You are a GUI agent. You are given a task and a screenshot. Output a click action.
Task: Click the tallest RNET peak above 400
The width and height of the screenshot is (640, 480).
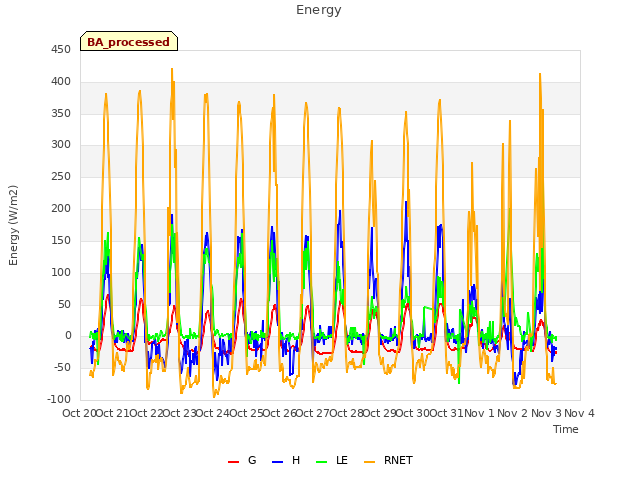coord(172,69)
